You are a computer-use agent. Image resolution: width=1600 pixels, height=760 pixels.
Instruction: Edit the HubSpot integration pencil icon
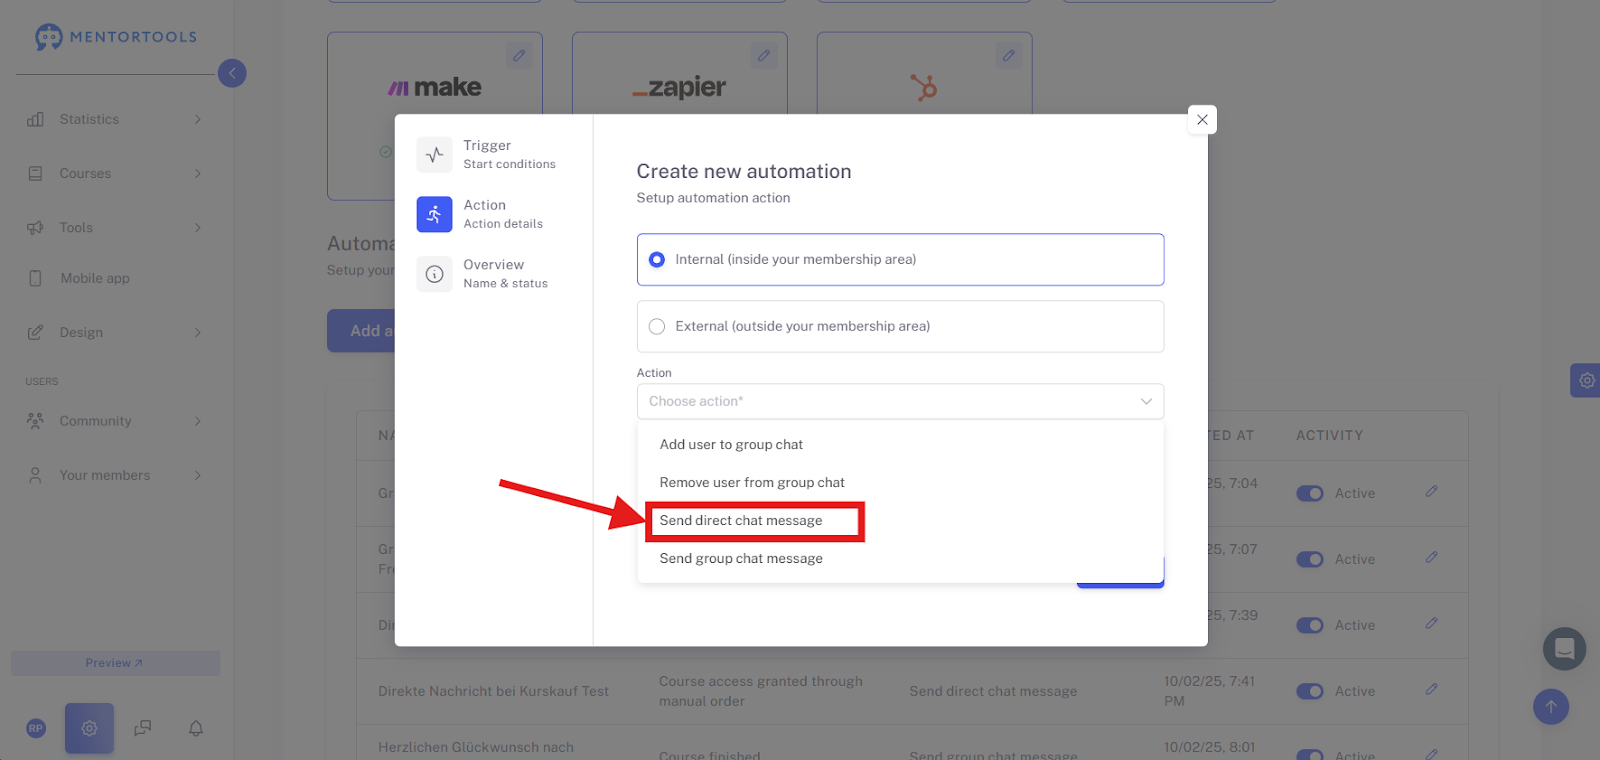click(1008, 56)
